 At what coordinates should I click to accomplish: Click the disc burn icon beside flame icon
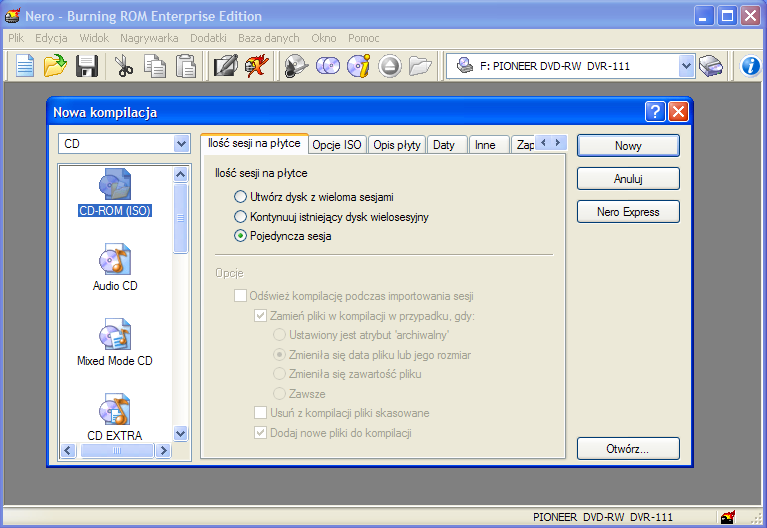[296, 66]
